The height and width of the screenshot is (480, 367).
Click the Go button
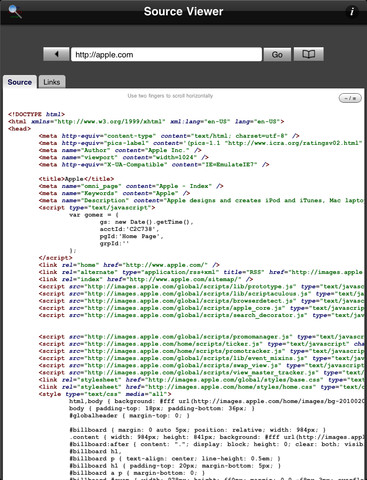coord(277,54)
